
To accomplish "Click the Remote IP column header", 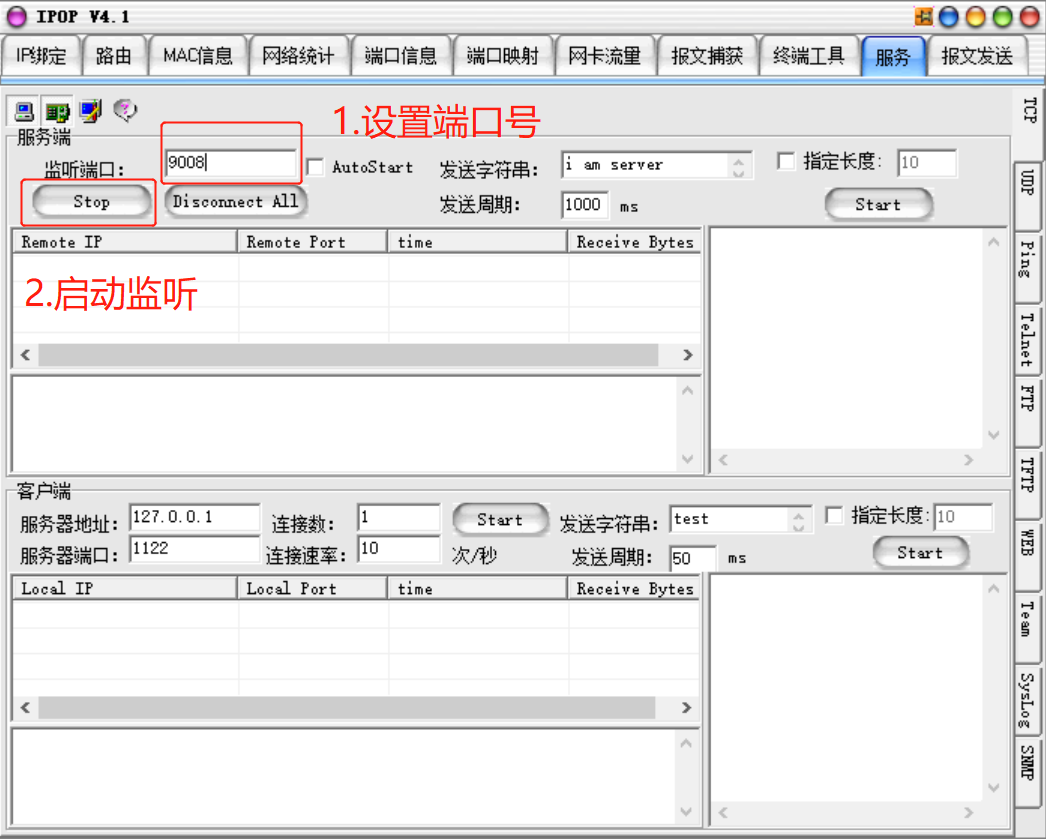I will coord(125,242).
